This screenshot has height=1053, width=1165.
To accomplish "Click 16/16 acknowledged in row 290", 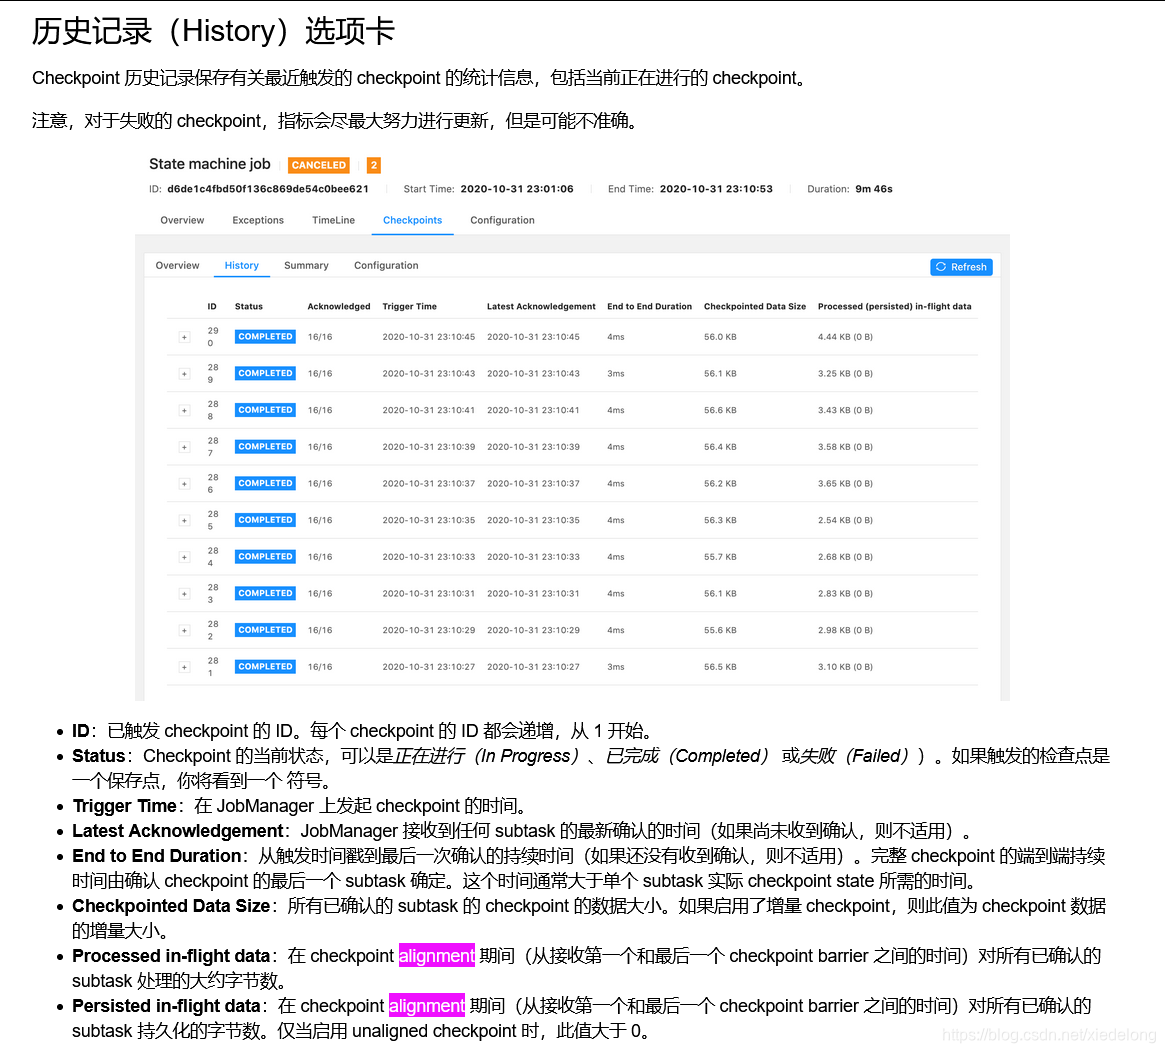I will 320,337.
